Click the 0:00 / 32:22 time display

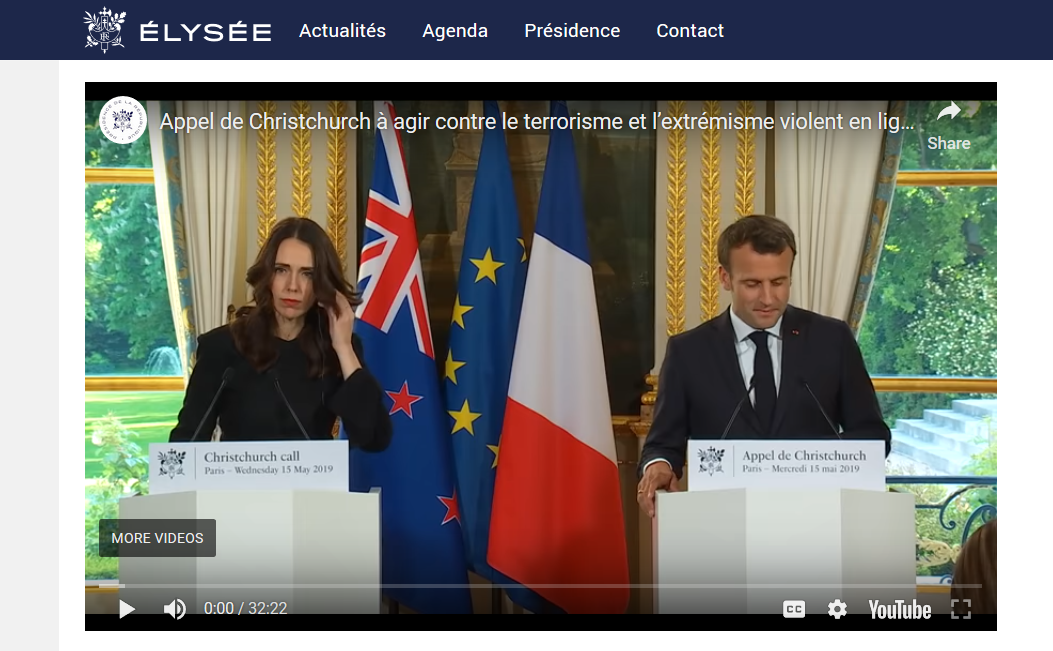pyautogui.click(x=245, y=609)
